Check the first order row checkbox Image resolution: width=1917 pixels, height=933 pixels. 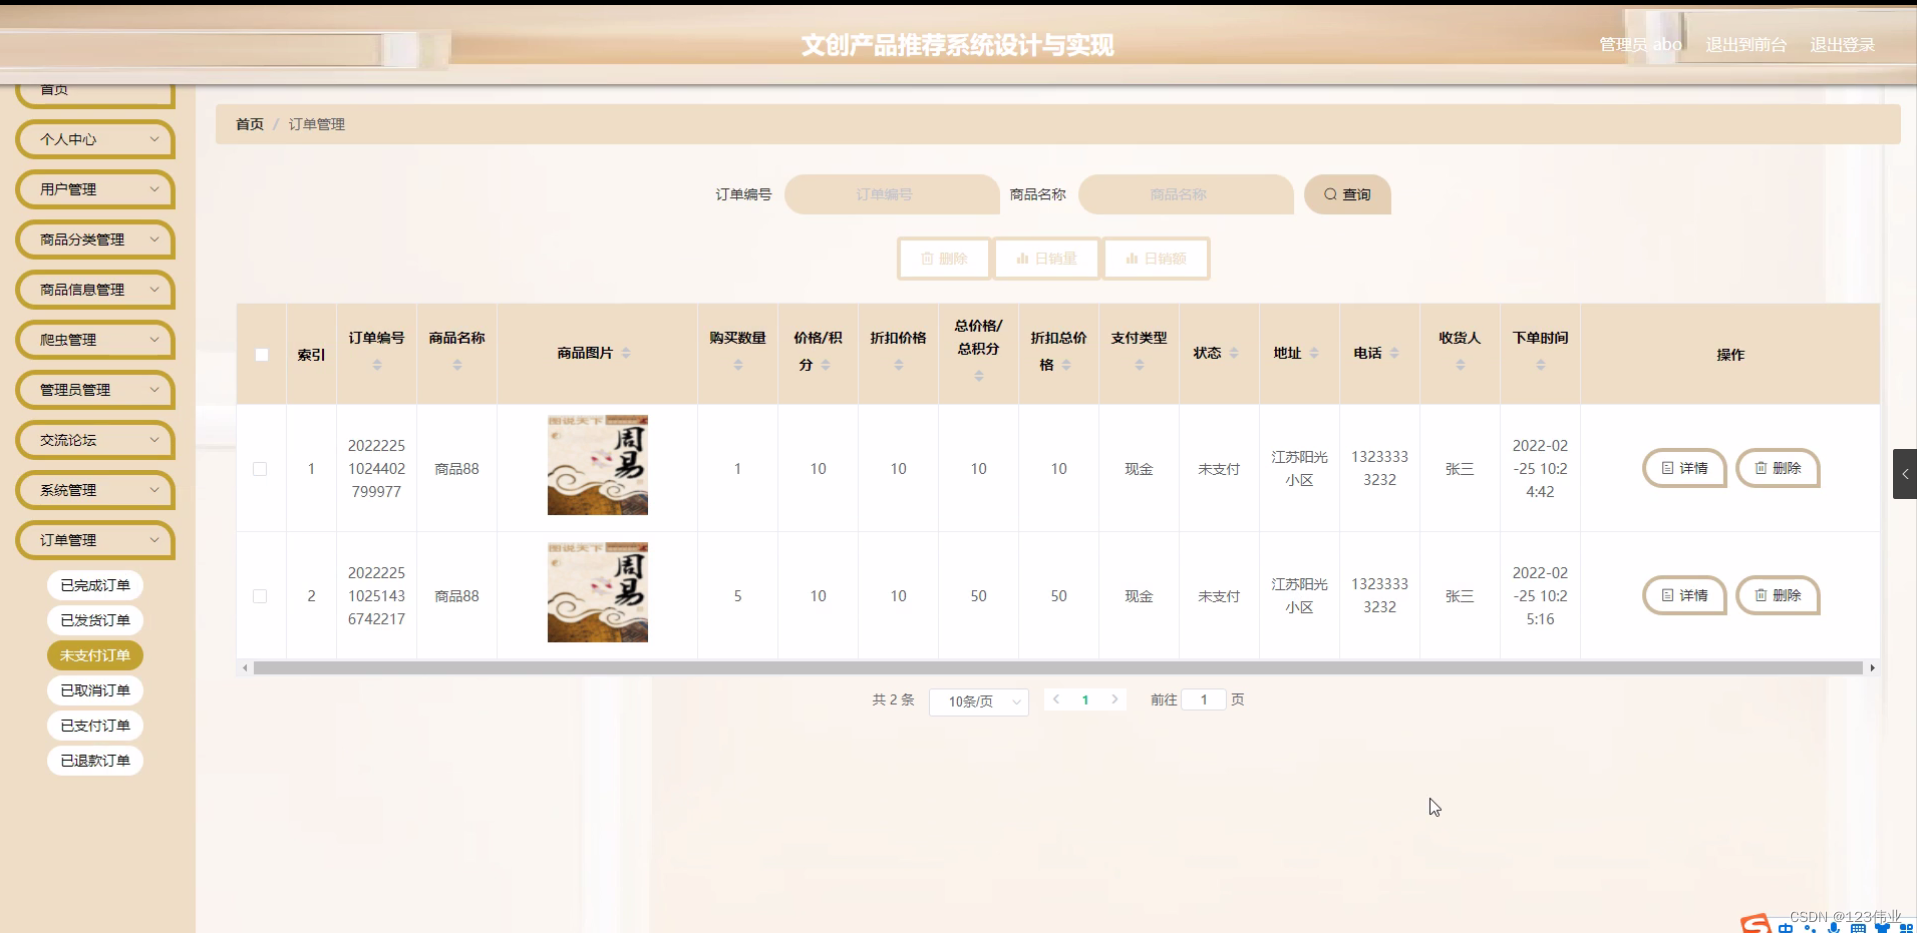261,469
